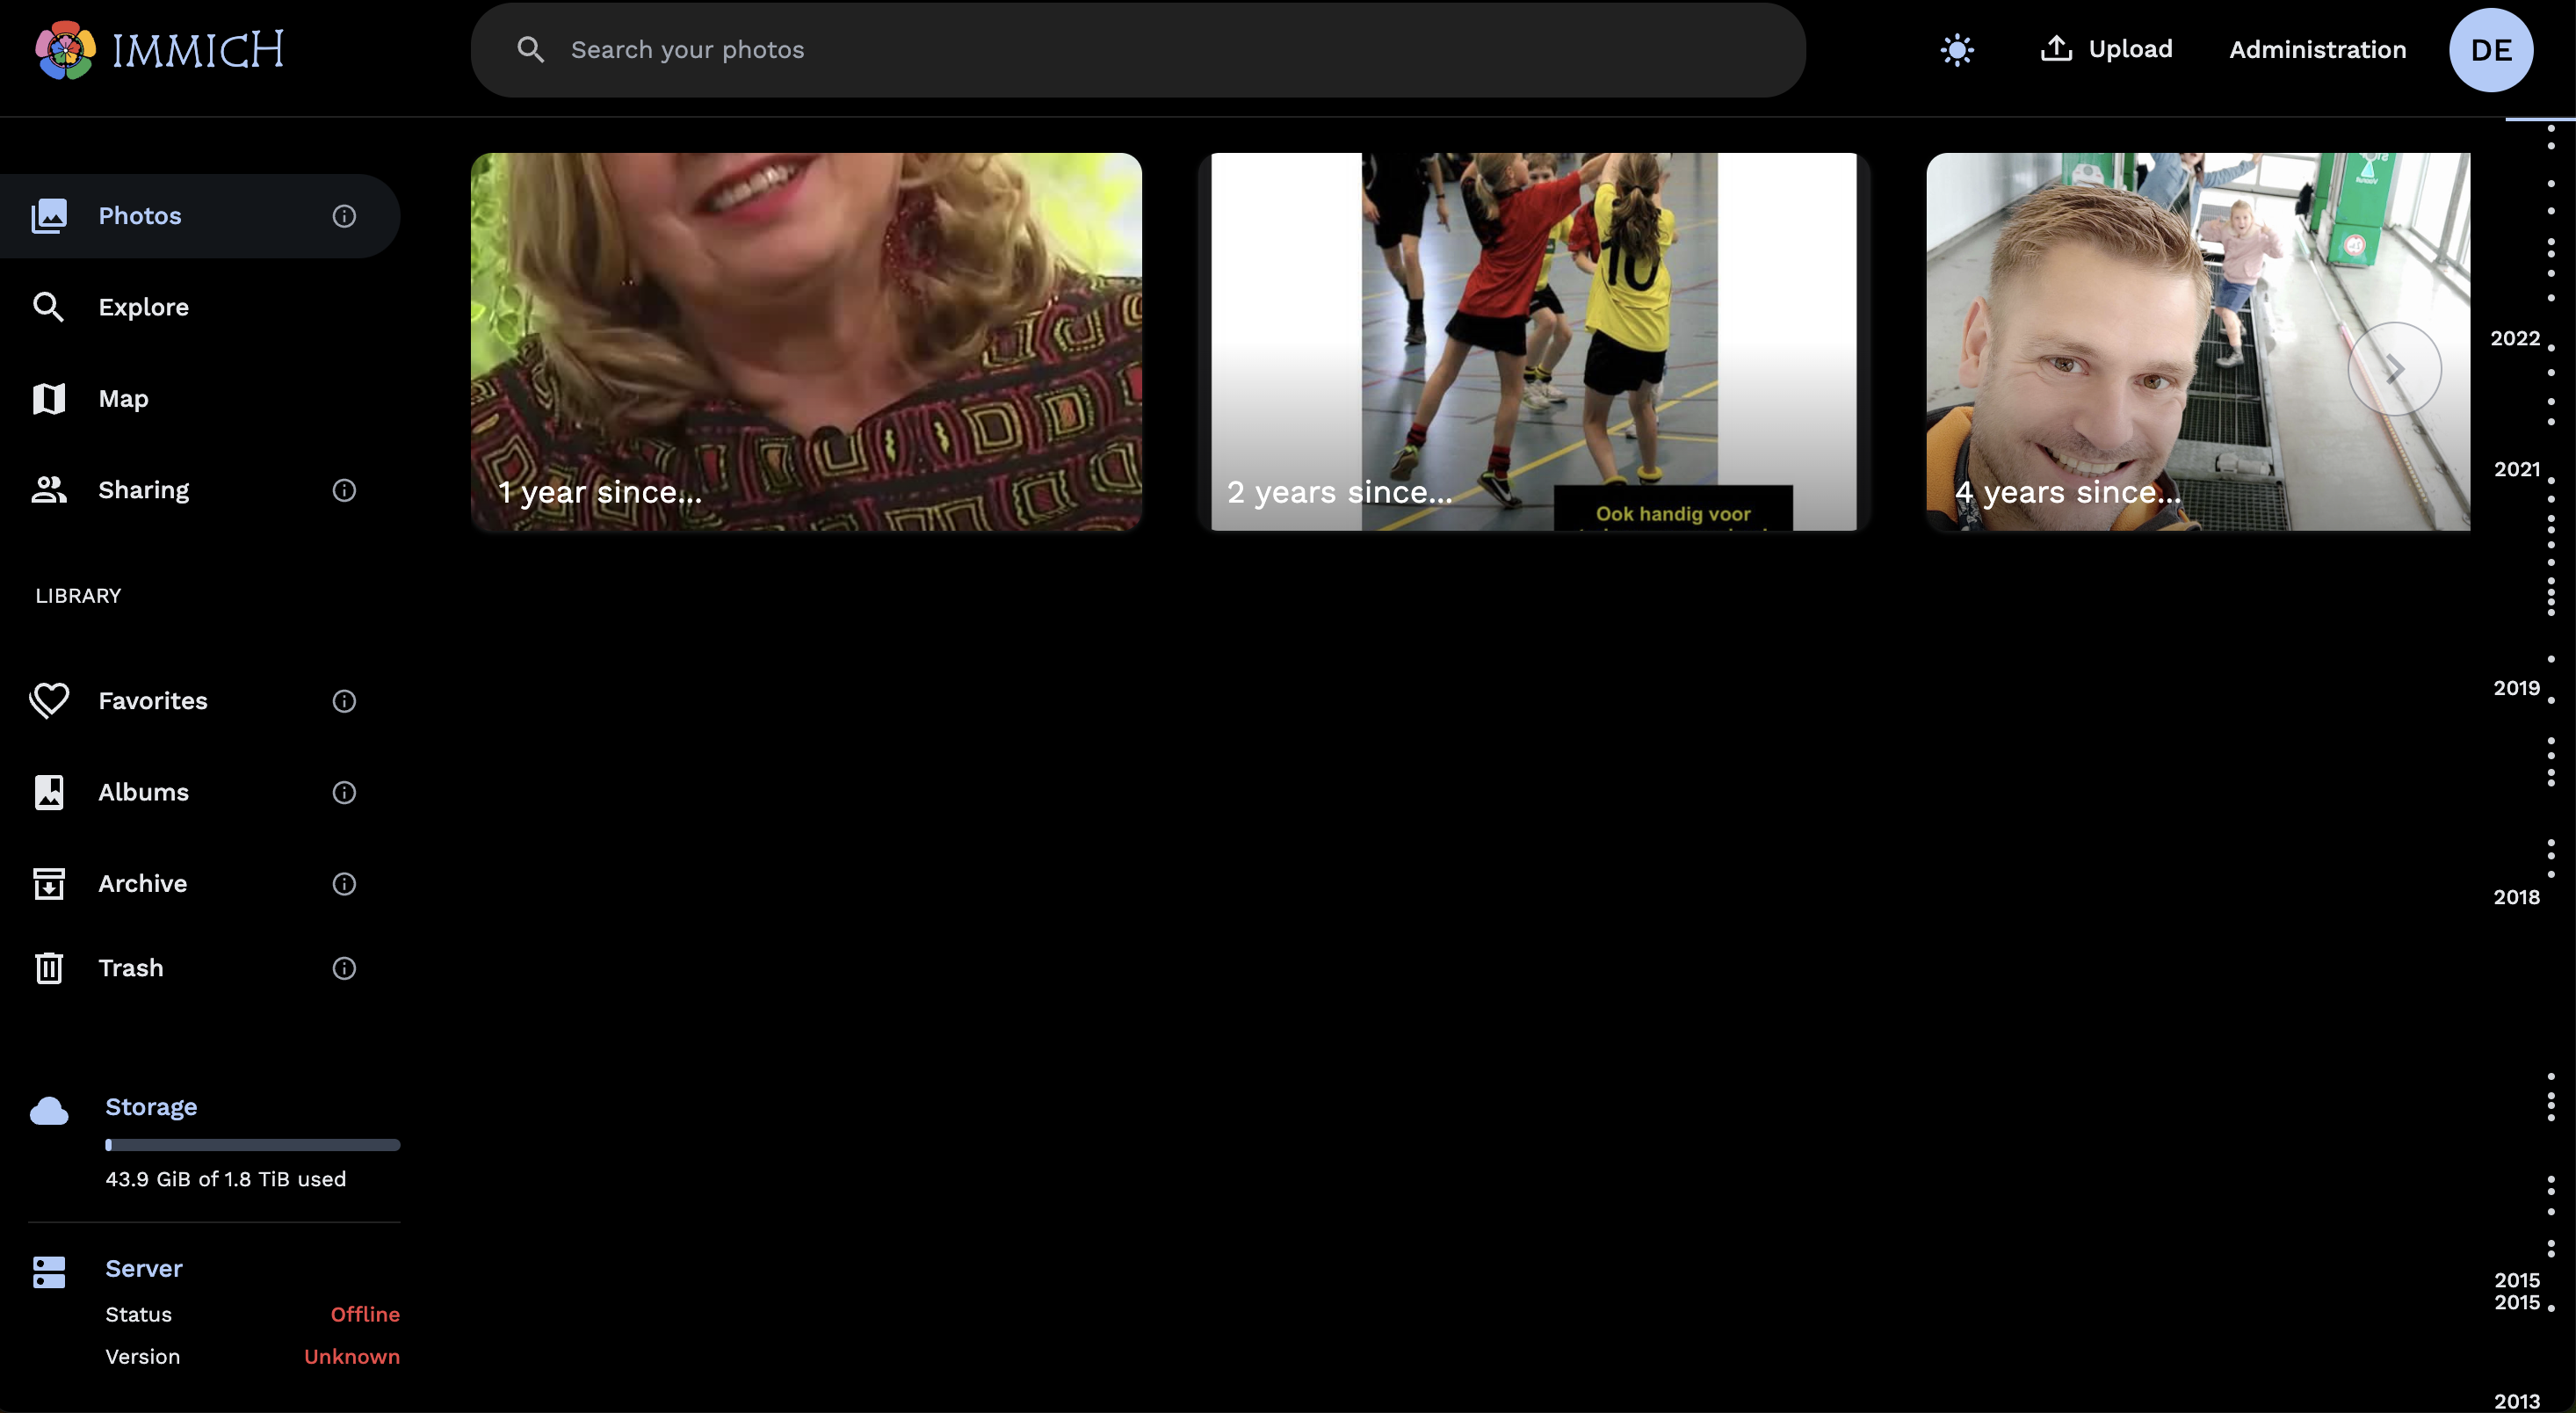The height and width of the screenshot is (1413, 2576).
Task: Open the Map view
Action: [123, 399]
